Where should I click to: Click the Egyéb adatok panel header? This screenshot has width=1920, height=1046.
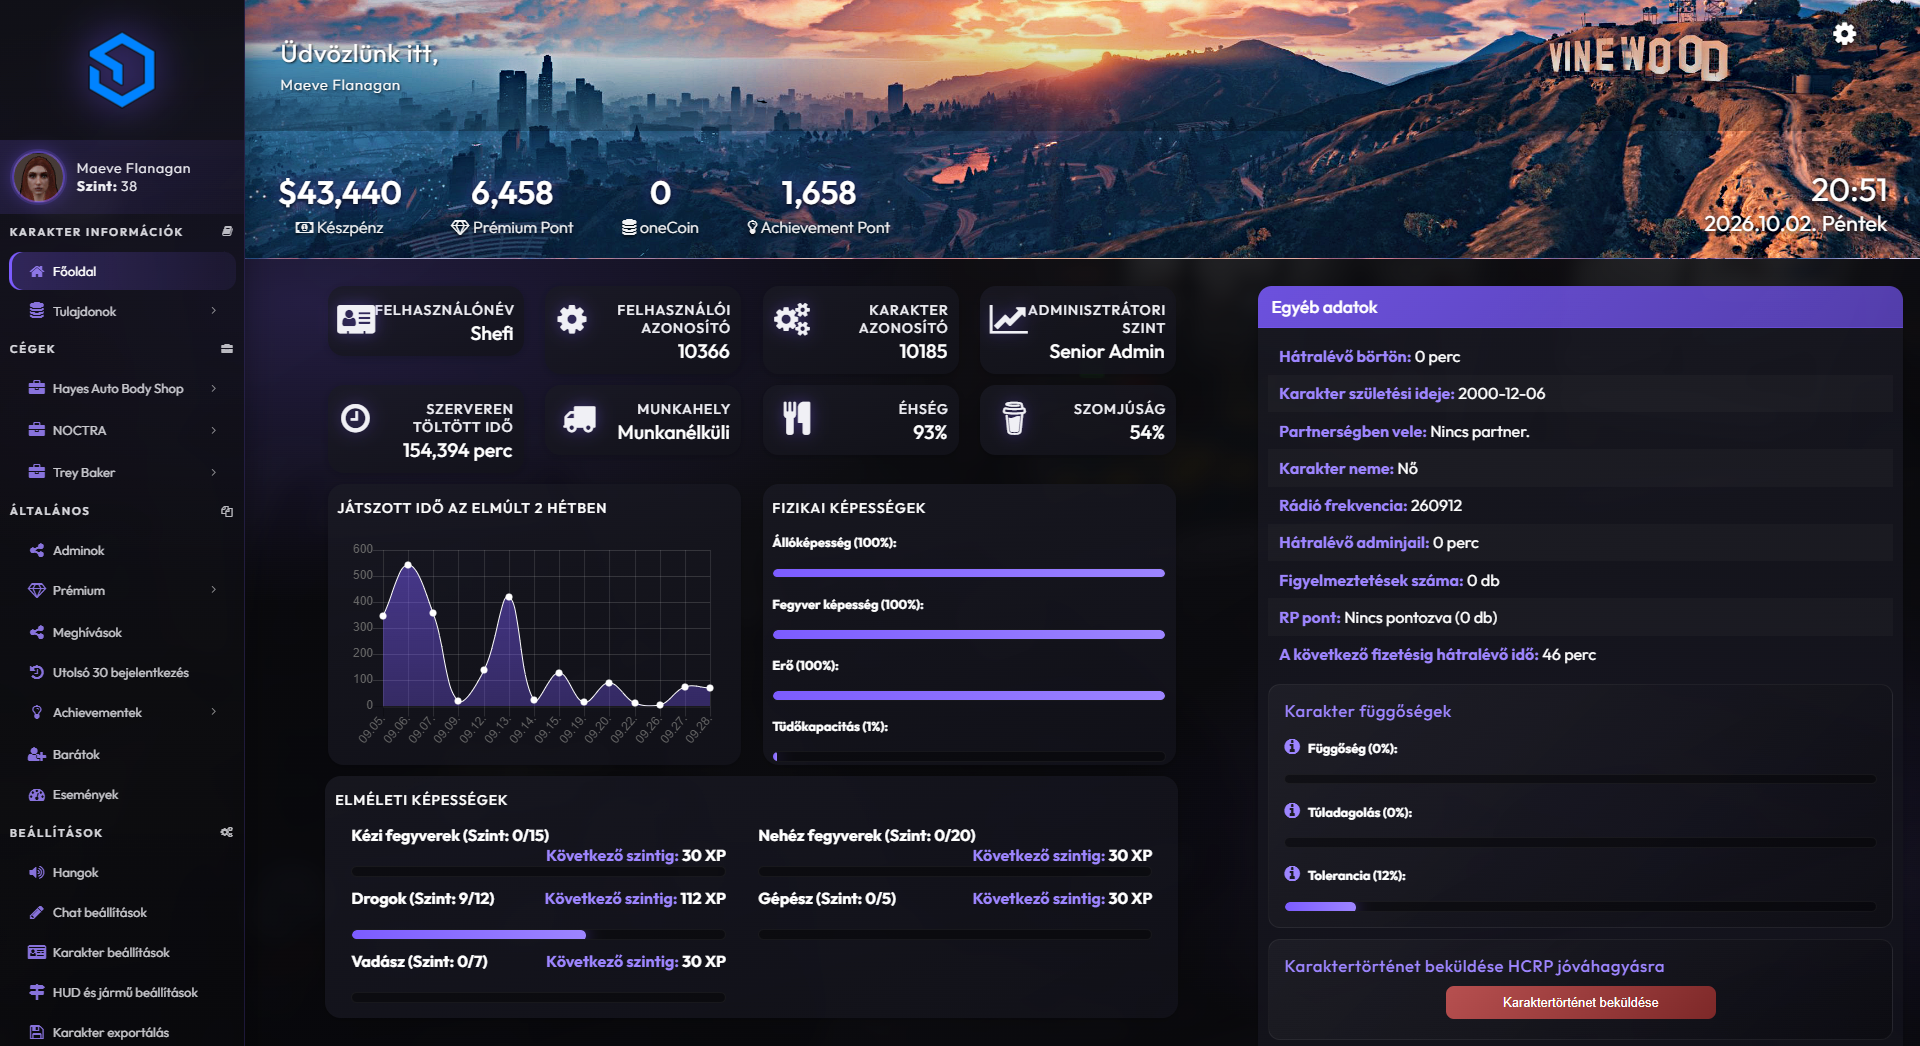point(1580,307)
